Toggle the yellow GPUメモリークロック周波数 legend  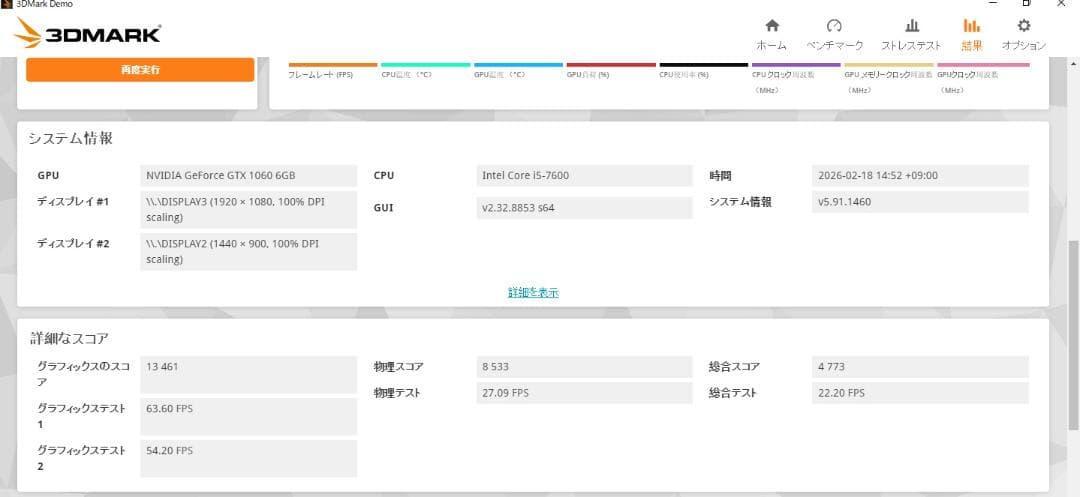(x=889, y=78)
